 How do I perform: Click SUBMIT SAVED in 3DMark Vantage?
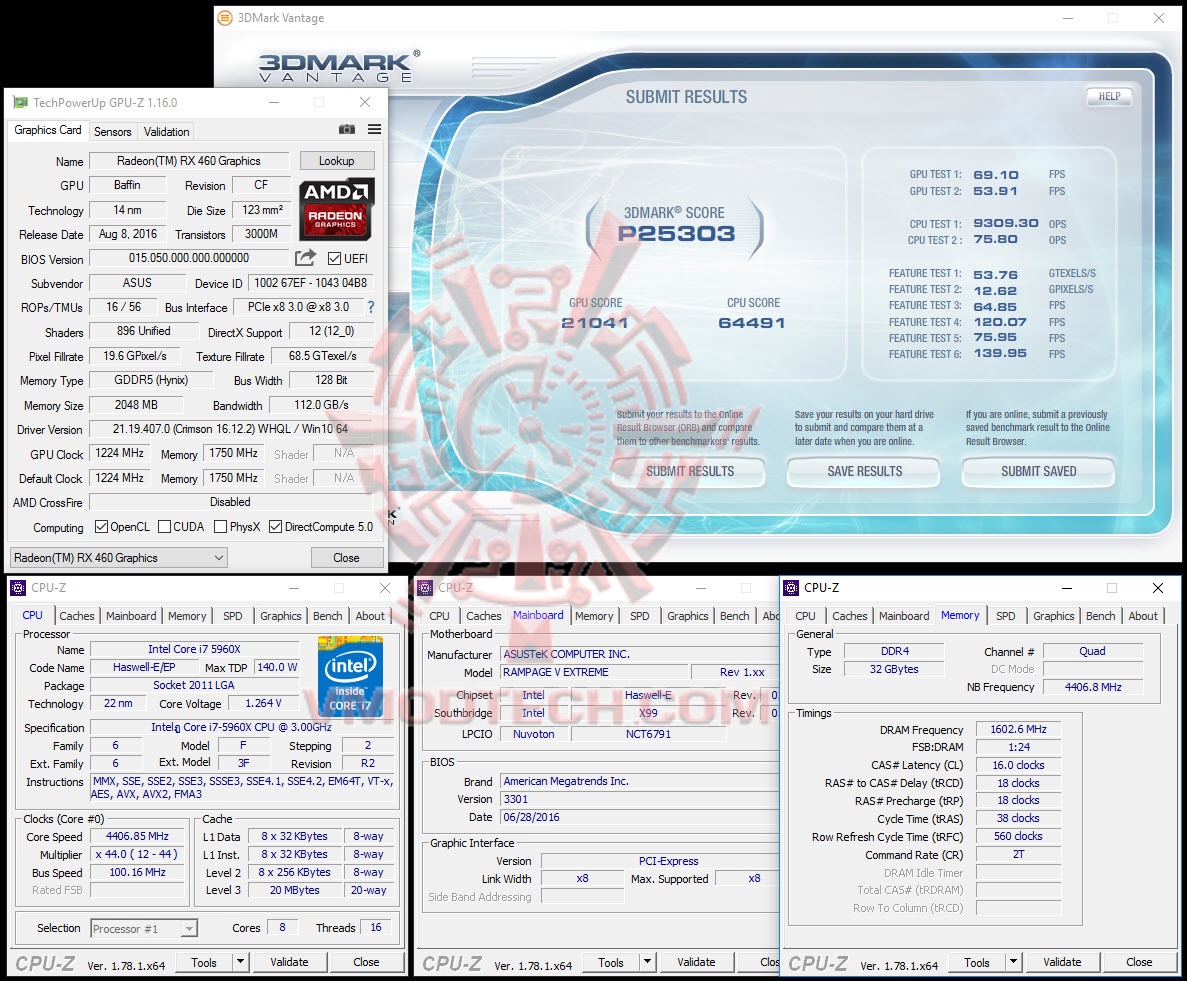[1039, 472]
